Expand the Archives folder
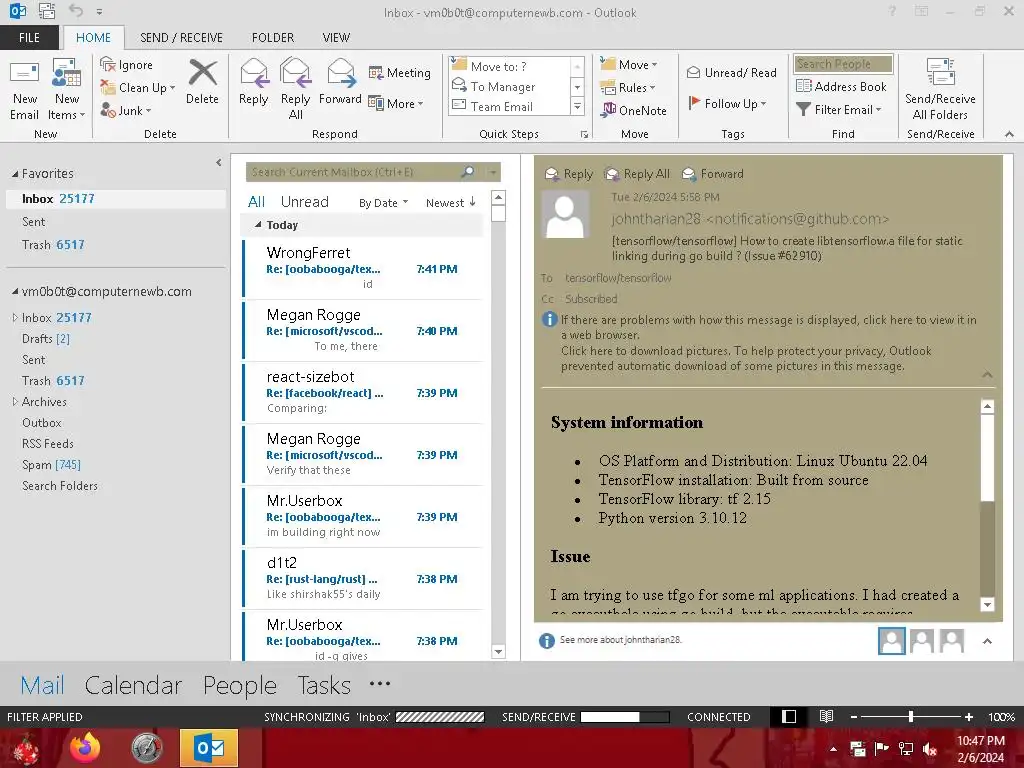The width and height of the screenshot is (1024, 768). click(15, 402)
